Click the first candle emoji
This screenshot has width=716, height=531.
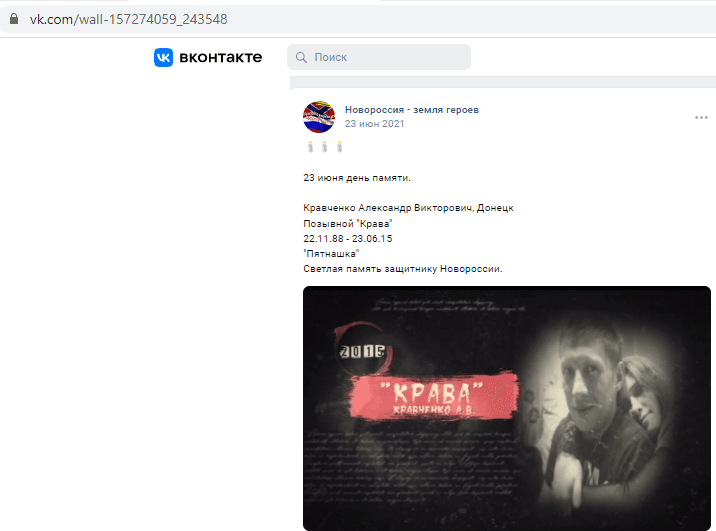point(311,147)
